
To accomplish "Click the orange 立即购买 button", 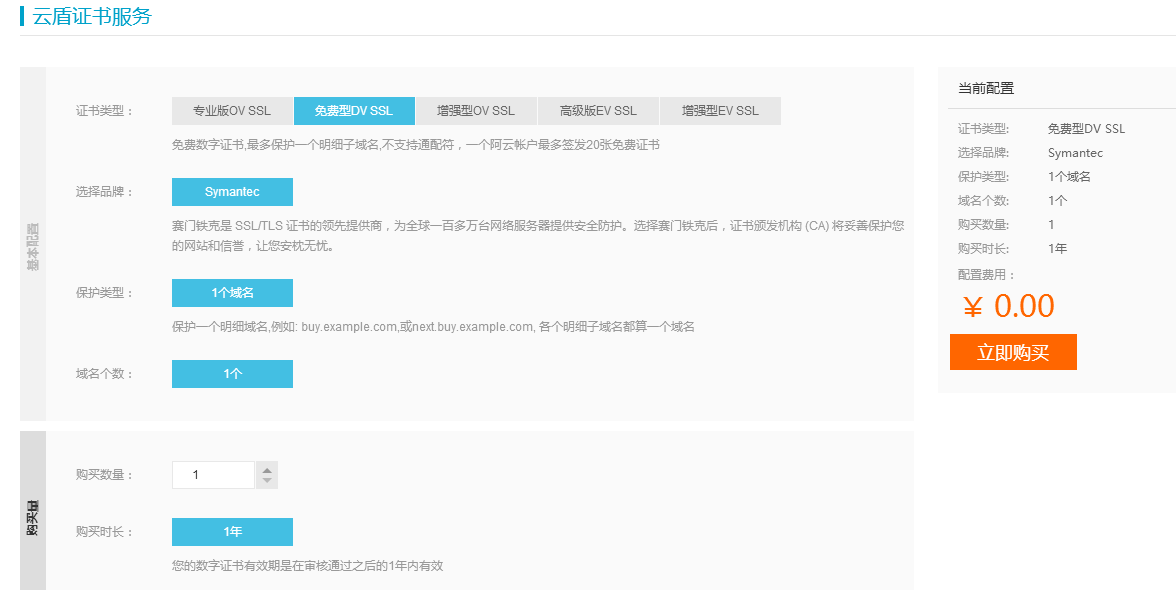I will click(1013, 352).
